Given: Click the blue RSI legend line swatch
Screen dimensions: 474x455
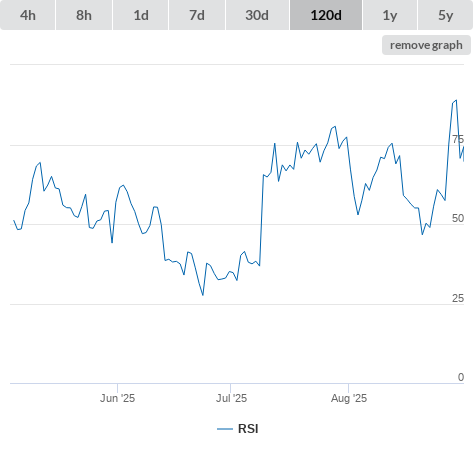Looking at the screenshot, I should [225, 429].
